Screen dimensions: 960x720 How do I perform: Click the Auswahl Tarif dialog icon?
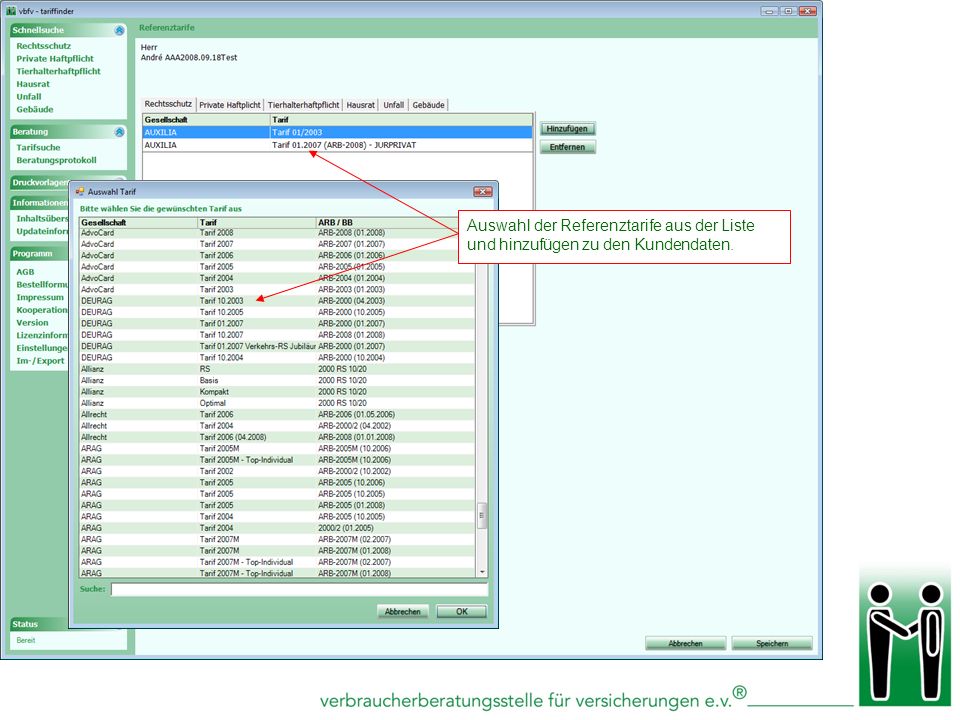click(x=80, y=192)
